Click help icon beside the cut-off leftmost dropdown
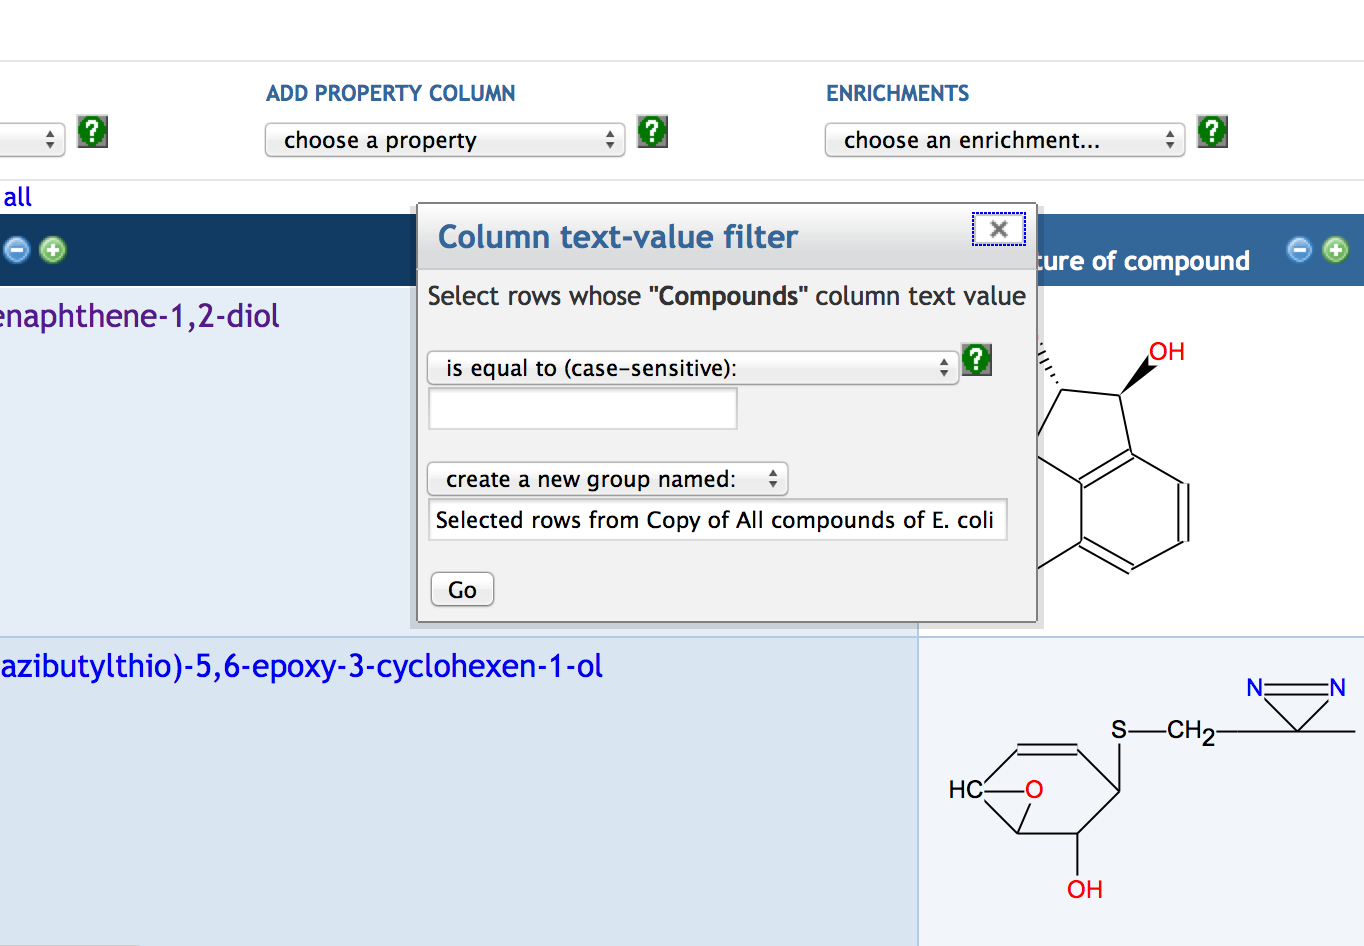 [92, 132]
